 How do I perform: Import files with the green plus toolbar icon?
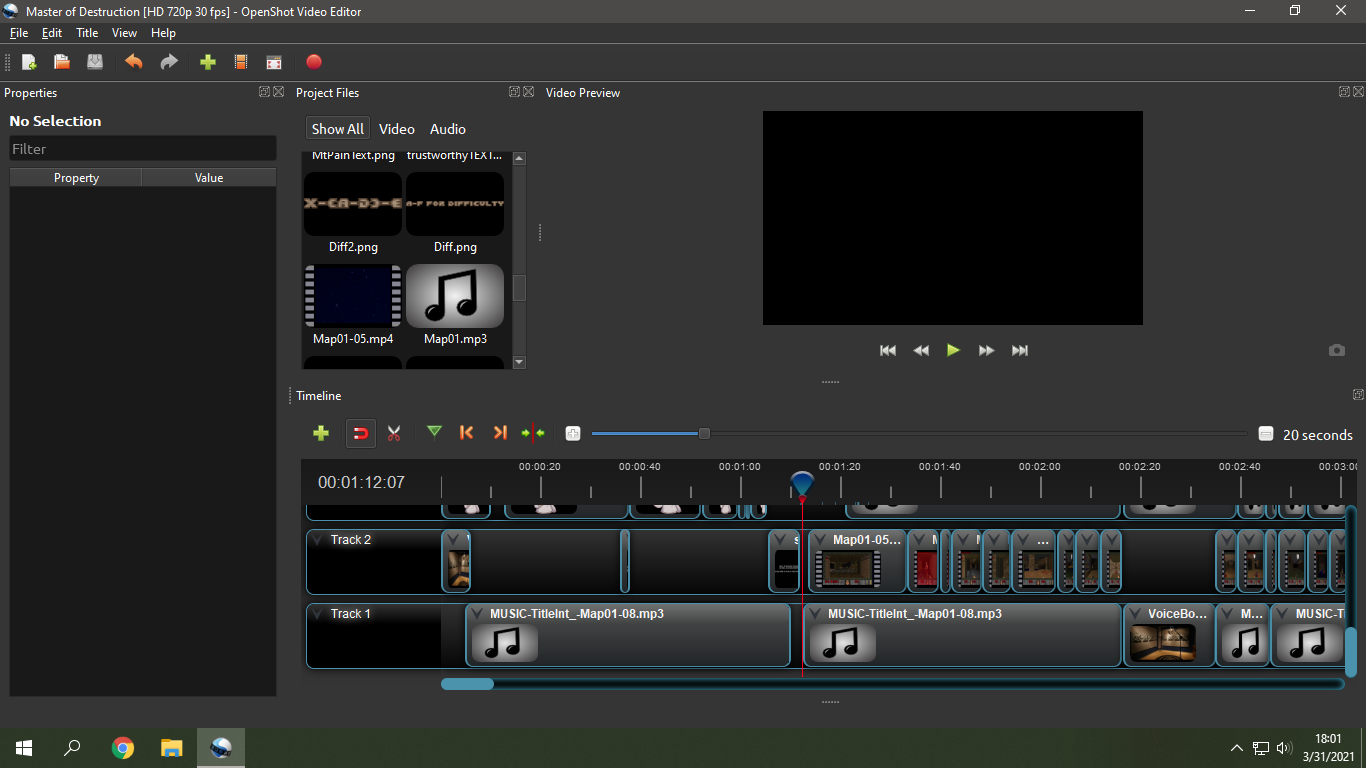point(208,62)
